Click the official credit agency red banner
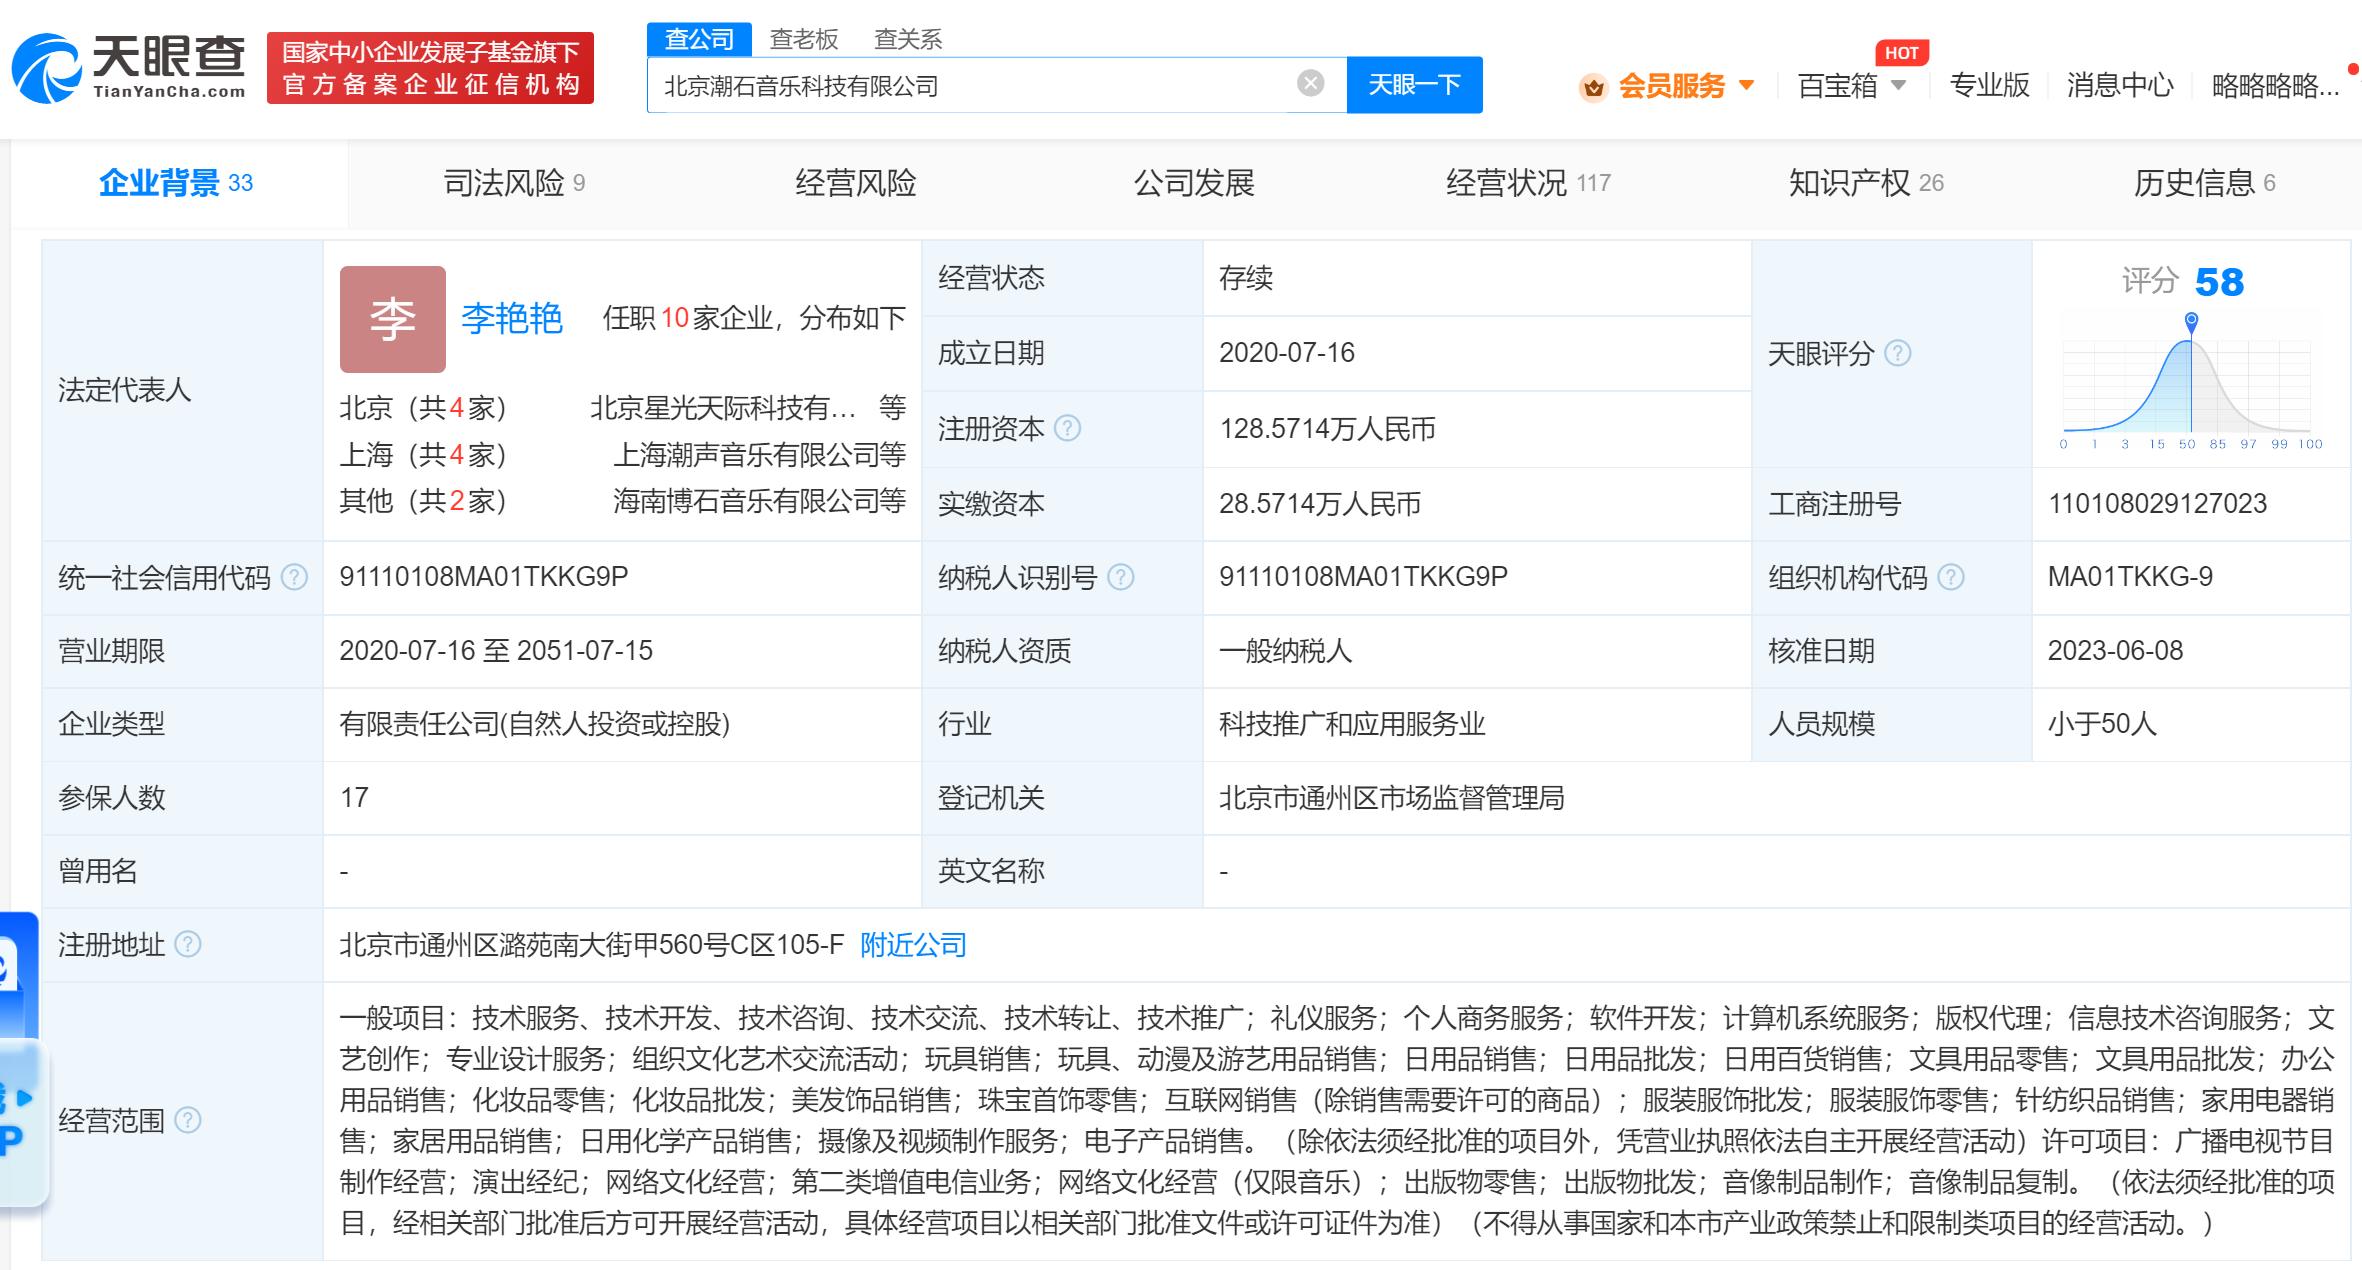Viewport: 2362px width, 1270px height. (x=430, y=67)
